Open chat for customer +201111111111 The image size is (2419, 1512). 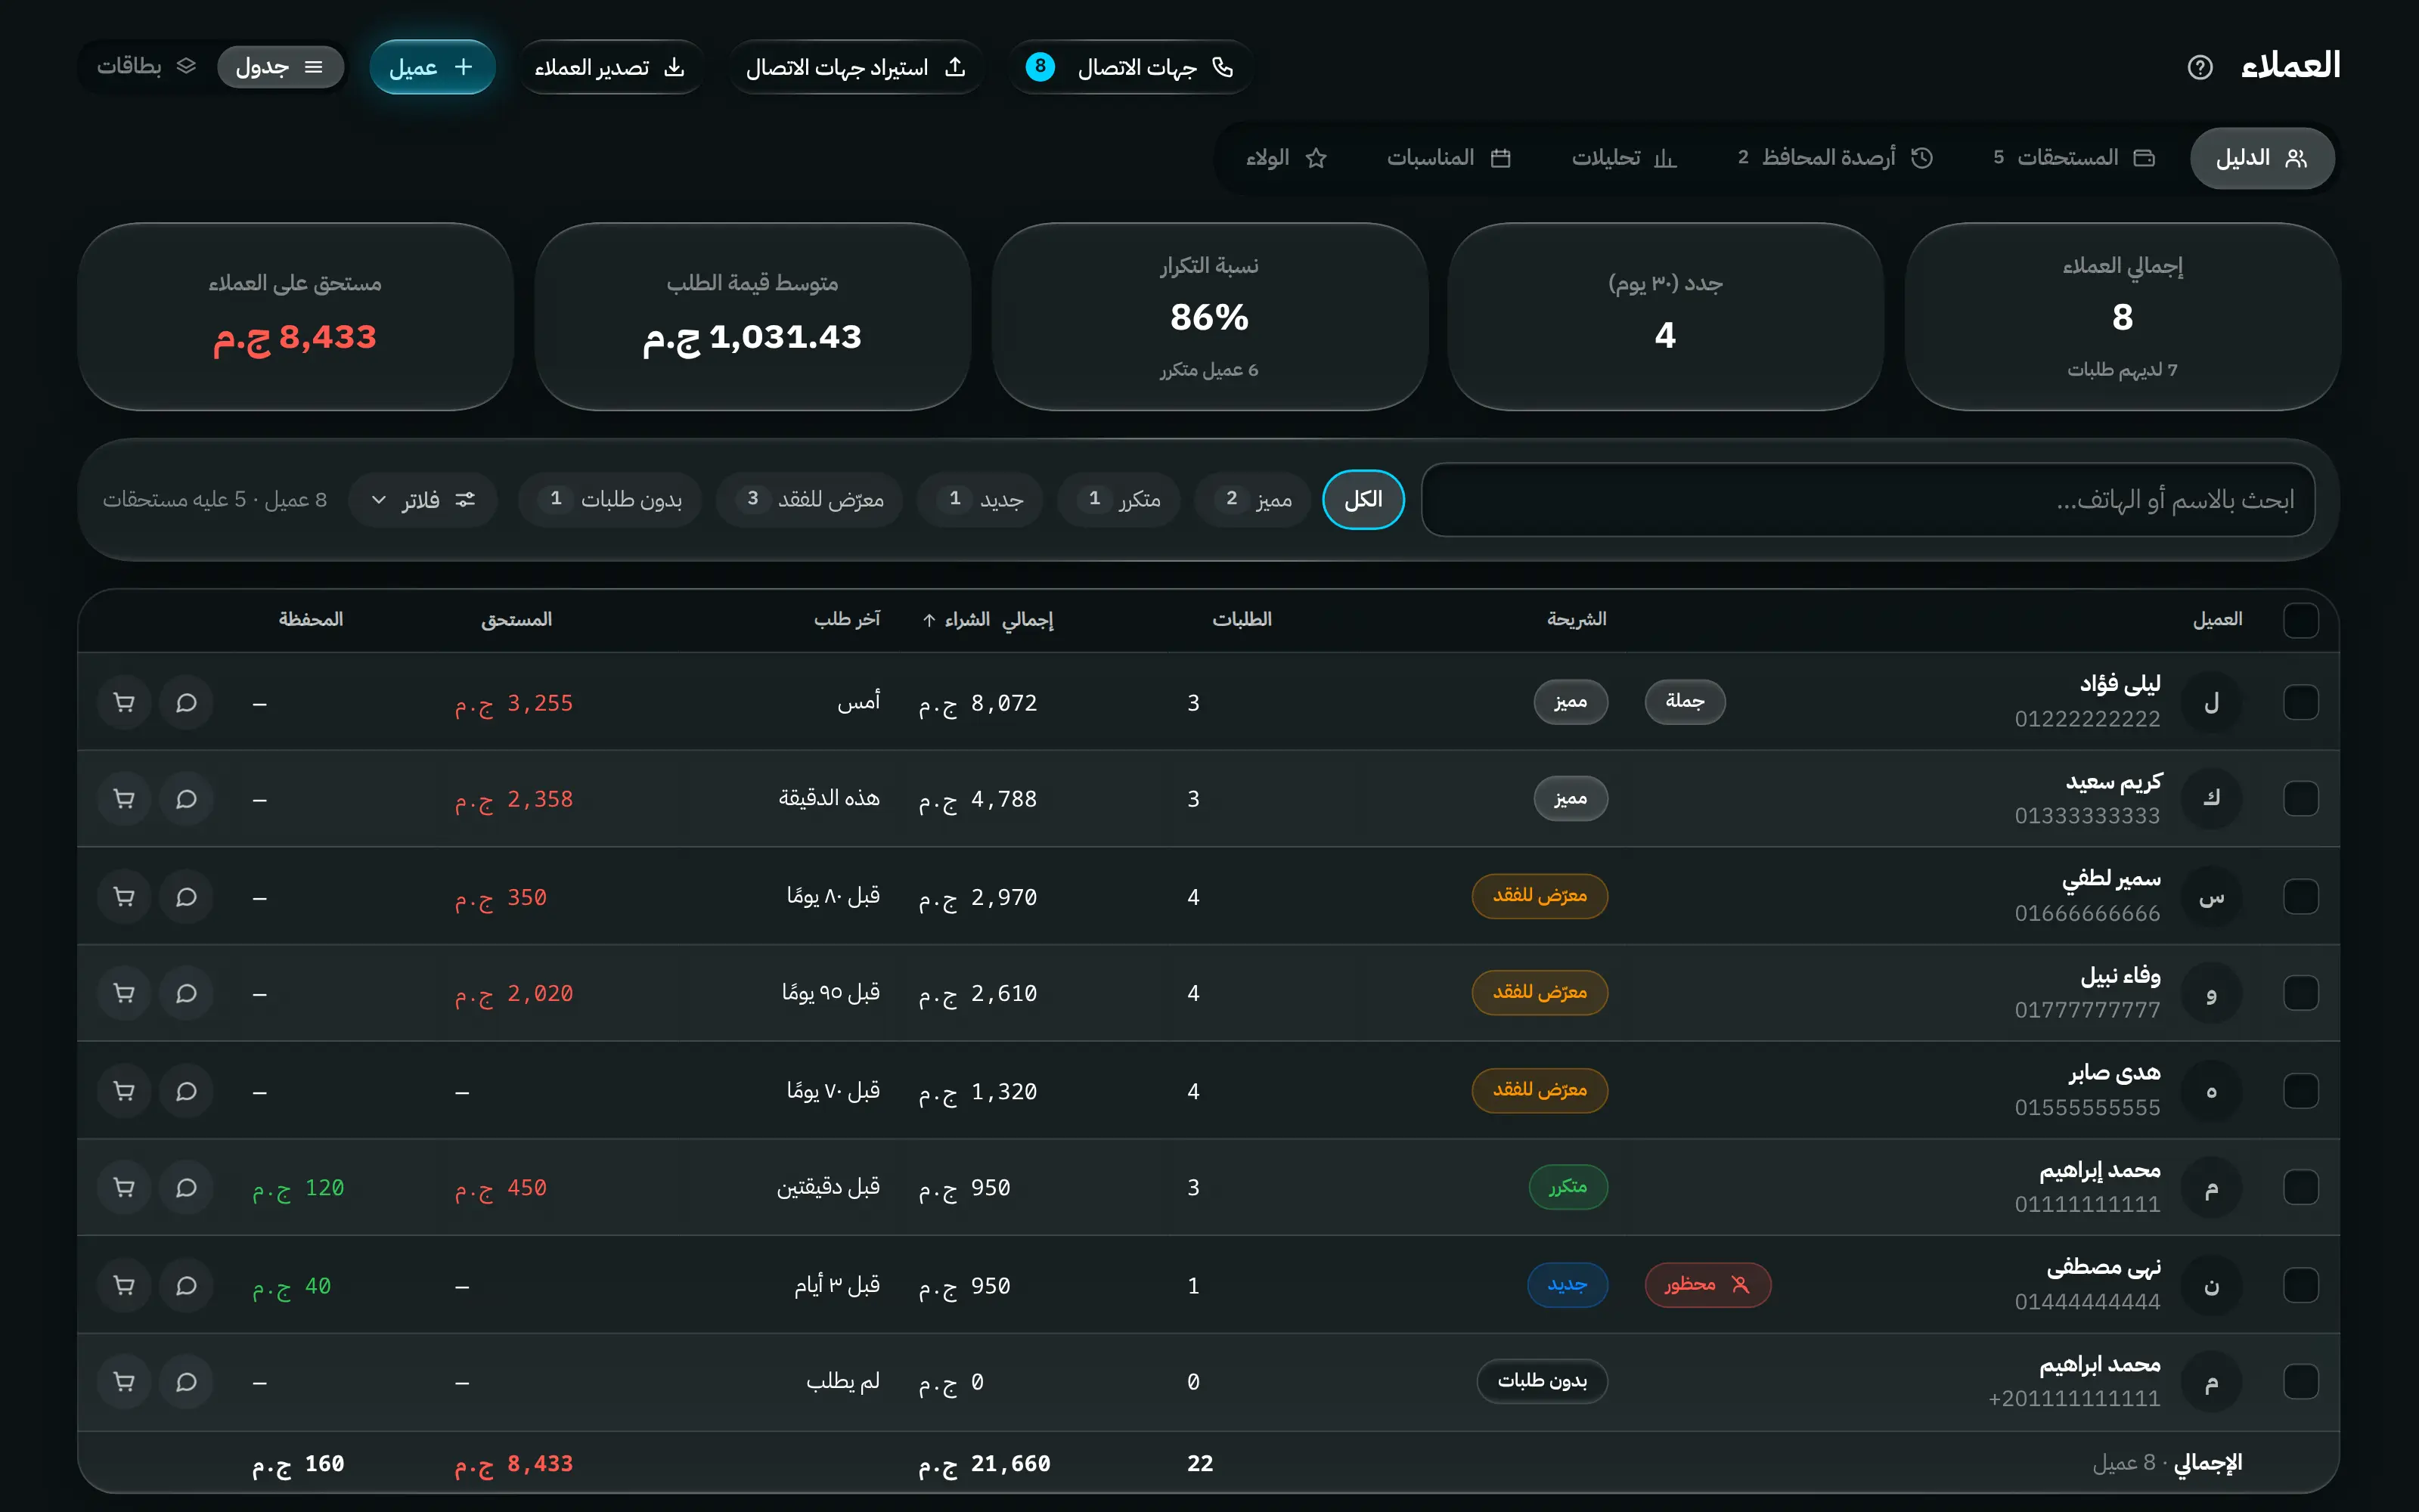[x=186, y=1382]
